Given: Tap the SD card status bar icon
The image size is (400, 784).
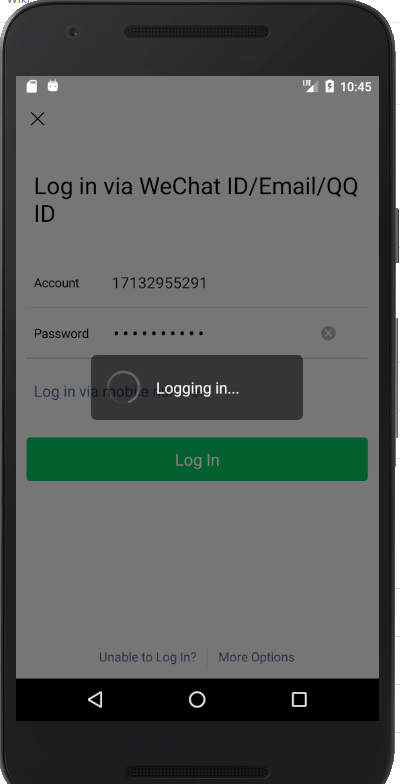Looking at the screenshot, I should click(x=32, y=86).
